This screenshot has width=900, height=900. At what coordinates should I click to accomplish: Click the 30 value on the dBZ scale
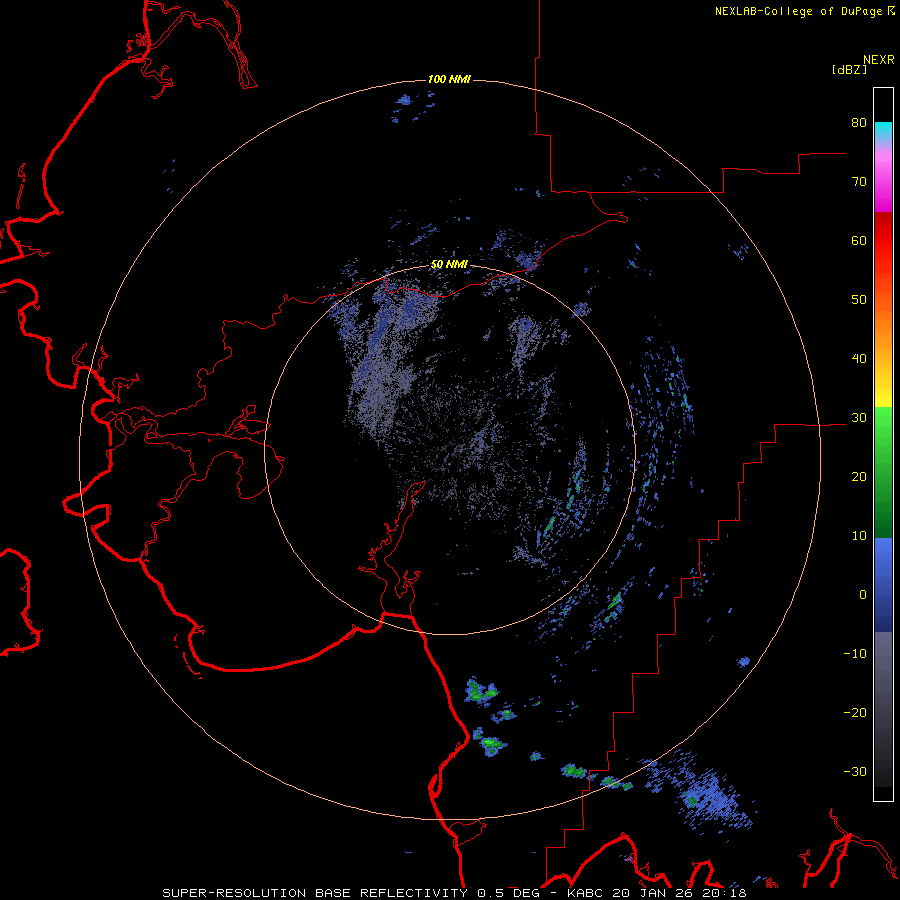(859, 418)
